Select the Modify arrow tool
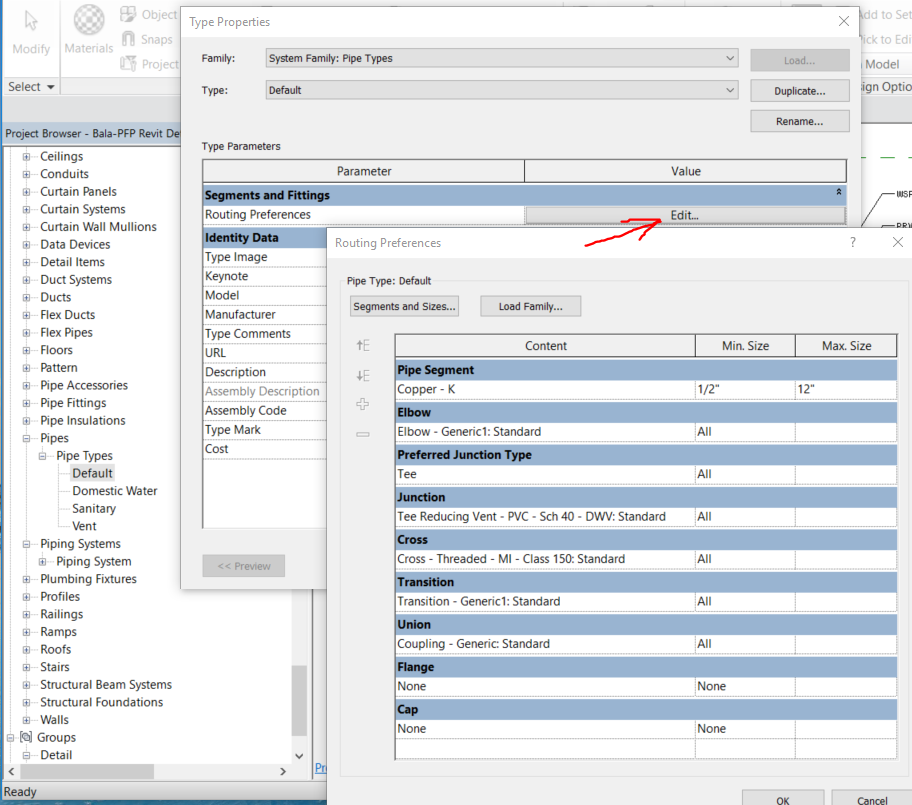 pyautogui.click(x=31, y=22)
